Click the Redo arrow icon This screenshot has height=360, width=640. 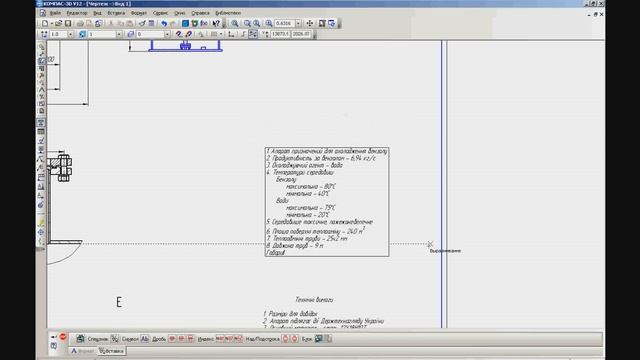point(173,24)
